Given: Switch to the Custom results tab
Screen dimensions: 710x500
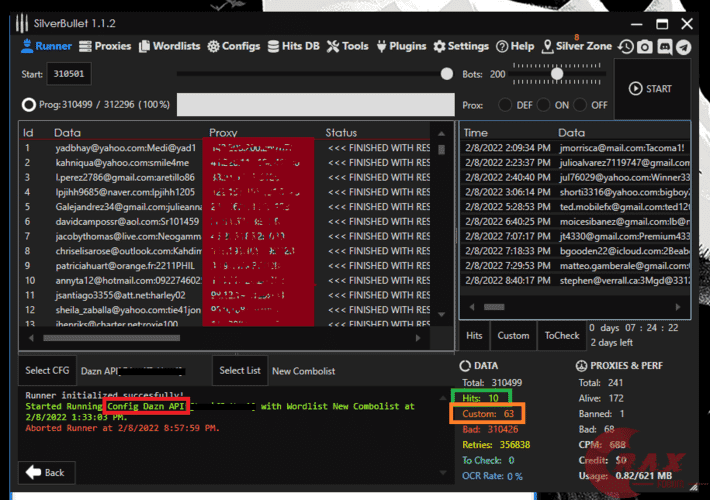Looking at the screenshot, I should coord(513,336).
